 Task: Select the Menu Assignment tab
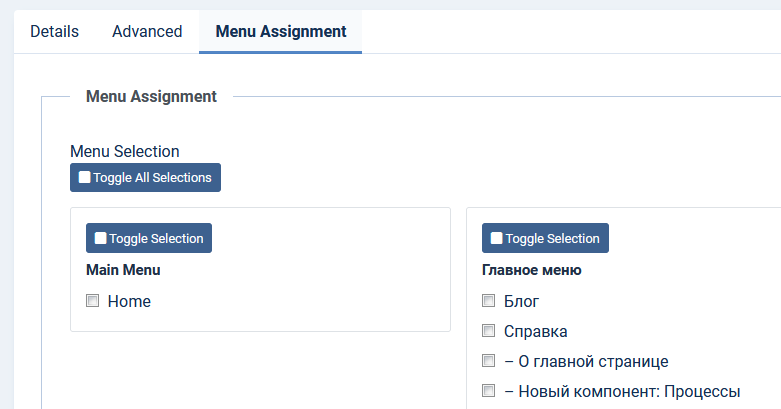pos(280,31)
